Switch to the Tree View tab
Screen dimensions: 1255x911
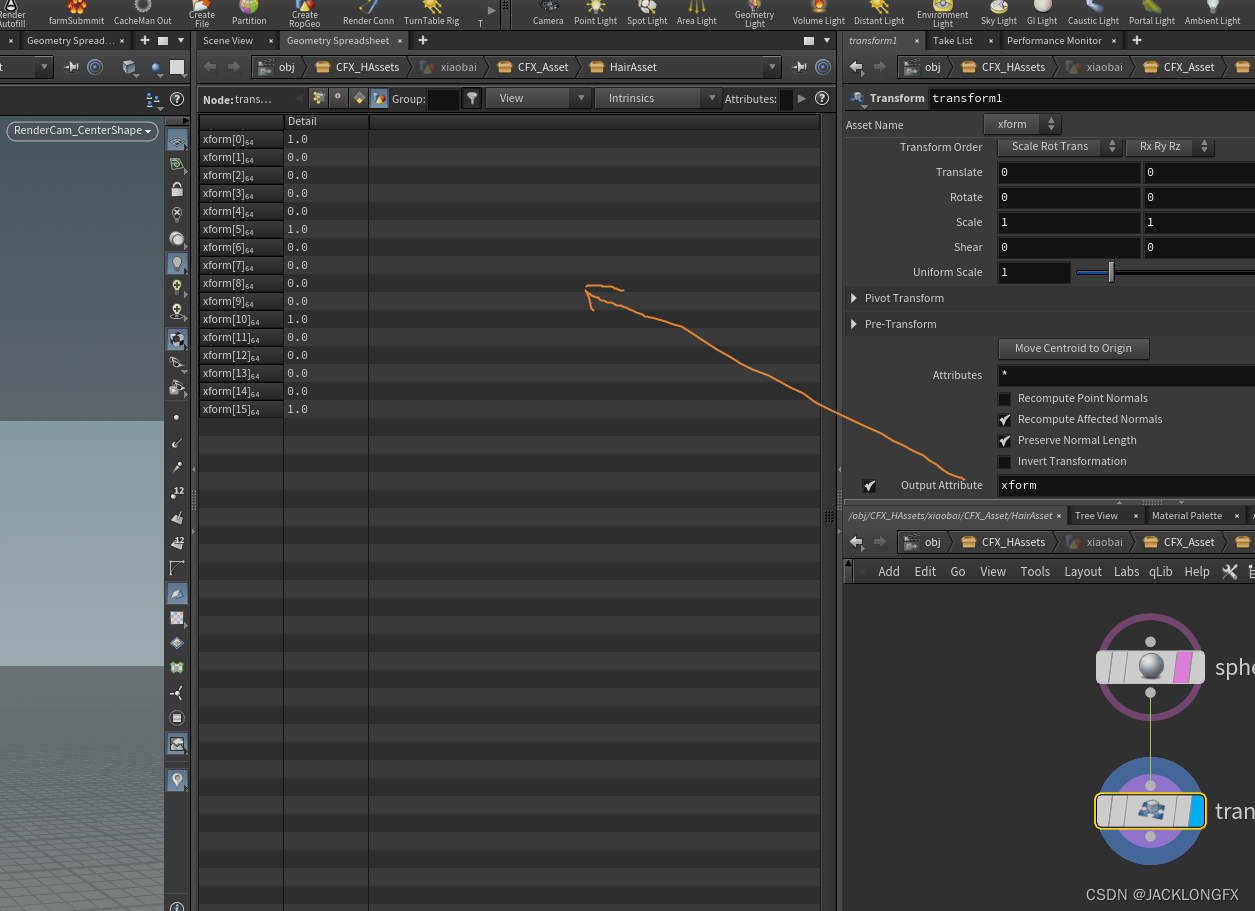pos(1096,515)
